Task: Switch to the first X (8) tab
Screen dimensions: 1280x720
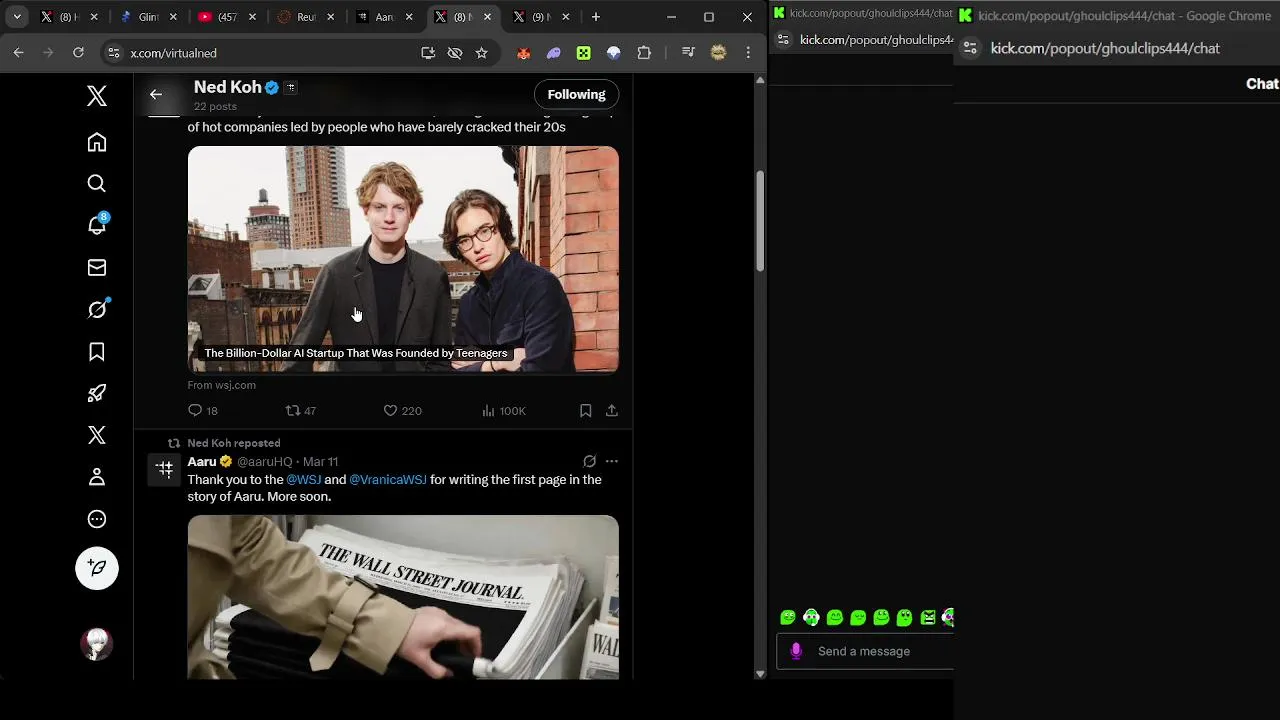Action: 68,17
